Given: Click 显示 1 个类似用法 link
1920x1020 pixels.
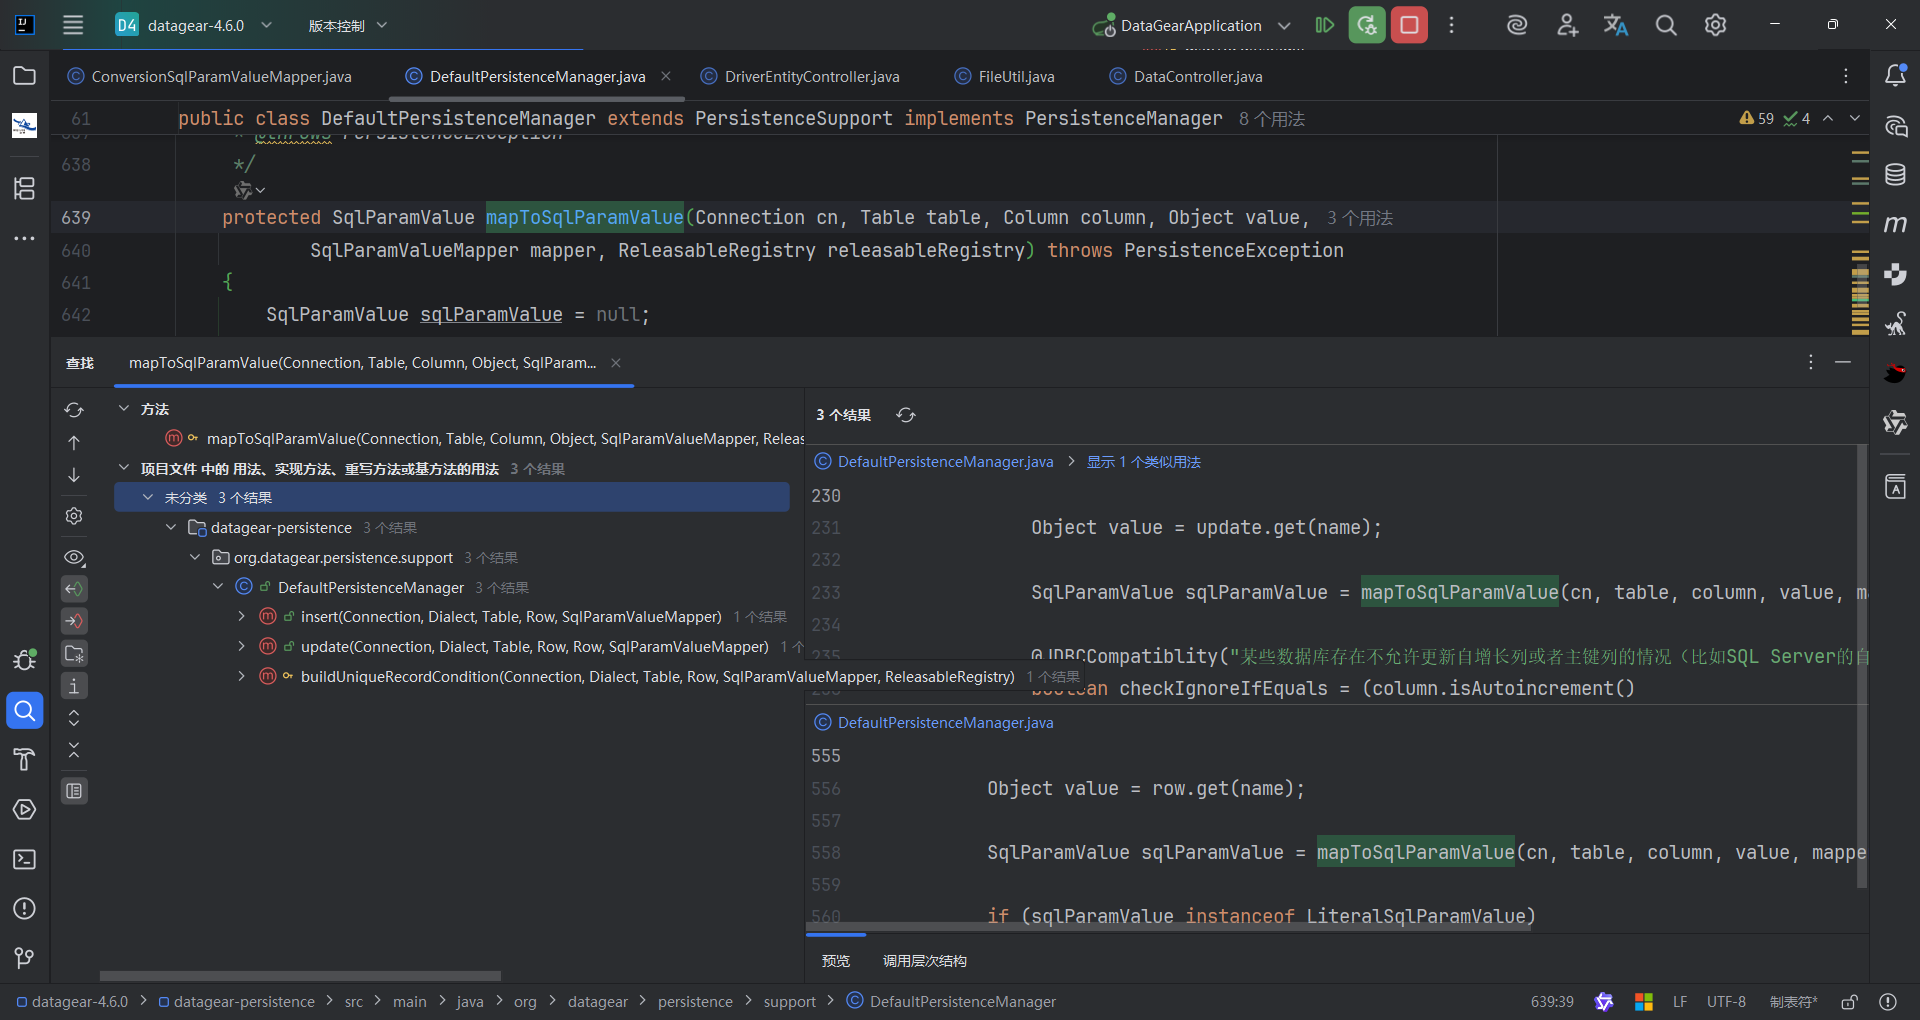Looking at the screenshot, I should tap(1144, 462).
